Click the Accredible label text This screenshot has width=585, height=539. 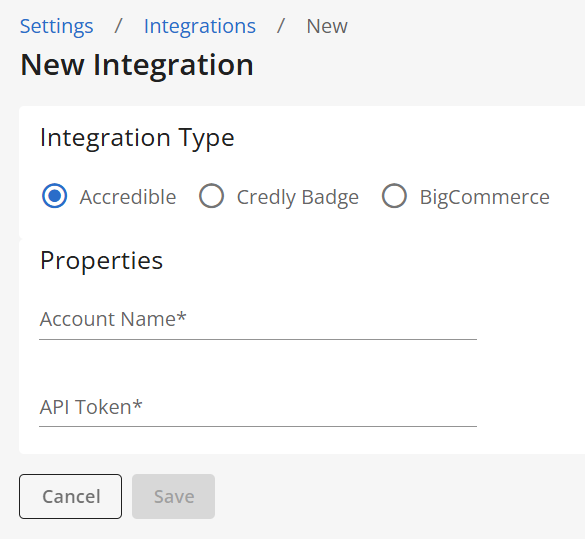128,197
